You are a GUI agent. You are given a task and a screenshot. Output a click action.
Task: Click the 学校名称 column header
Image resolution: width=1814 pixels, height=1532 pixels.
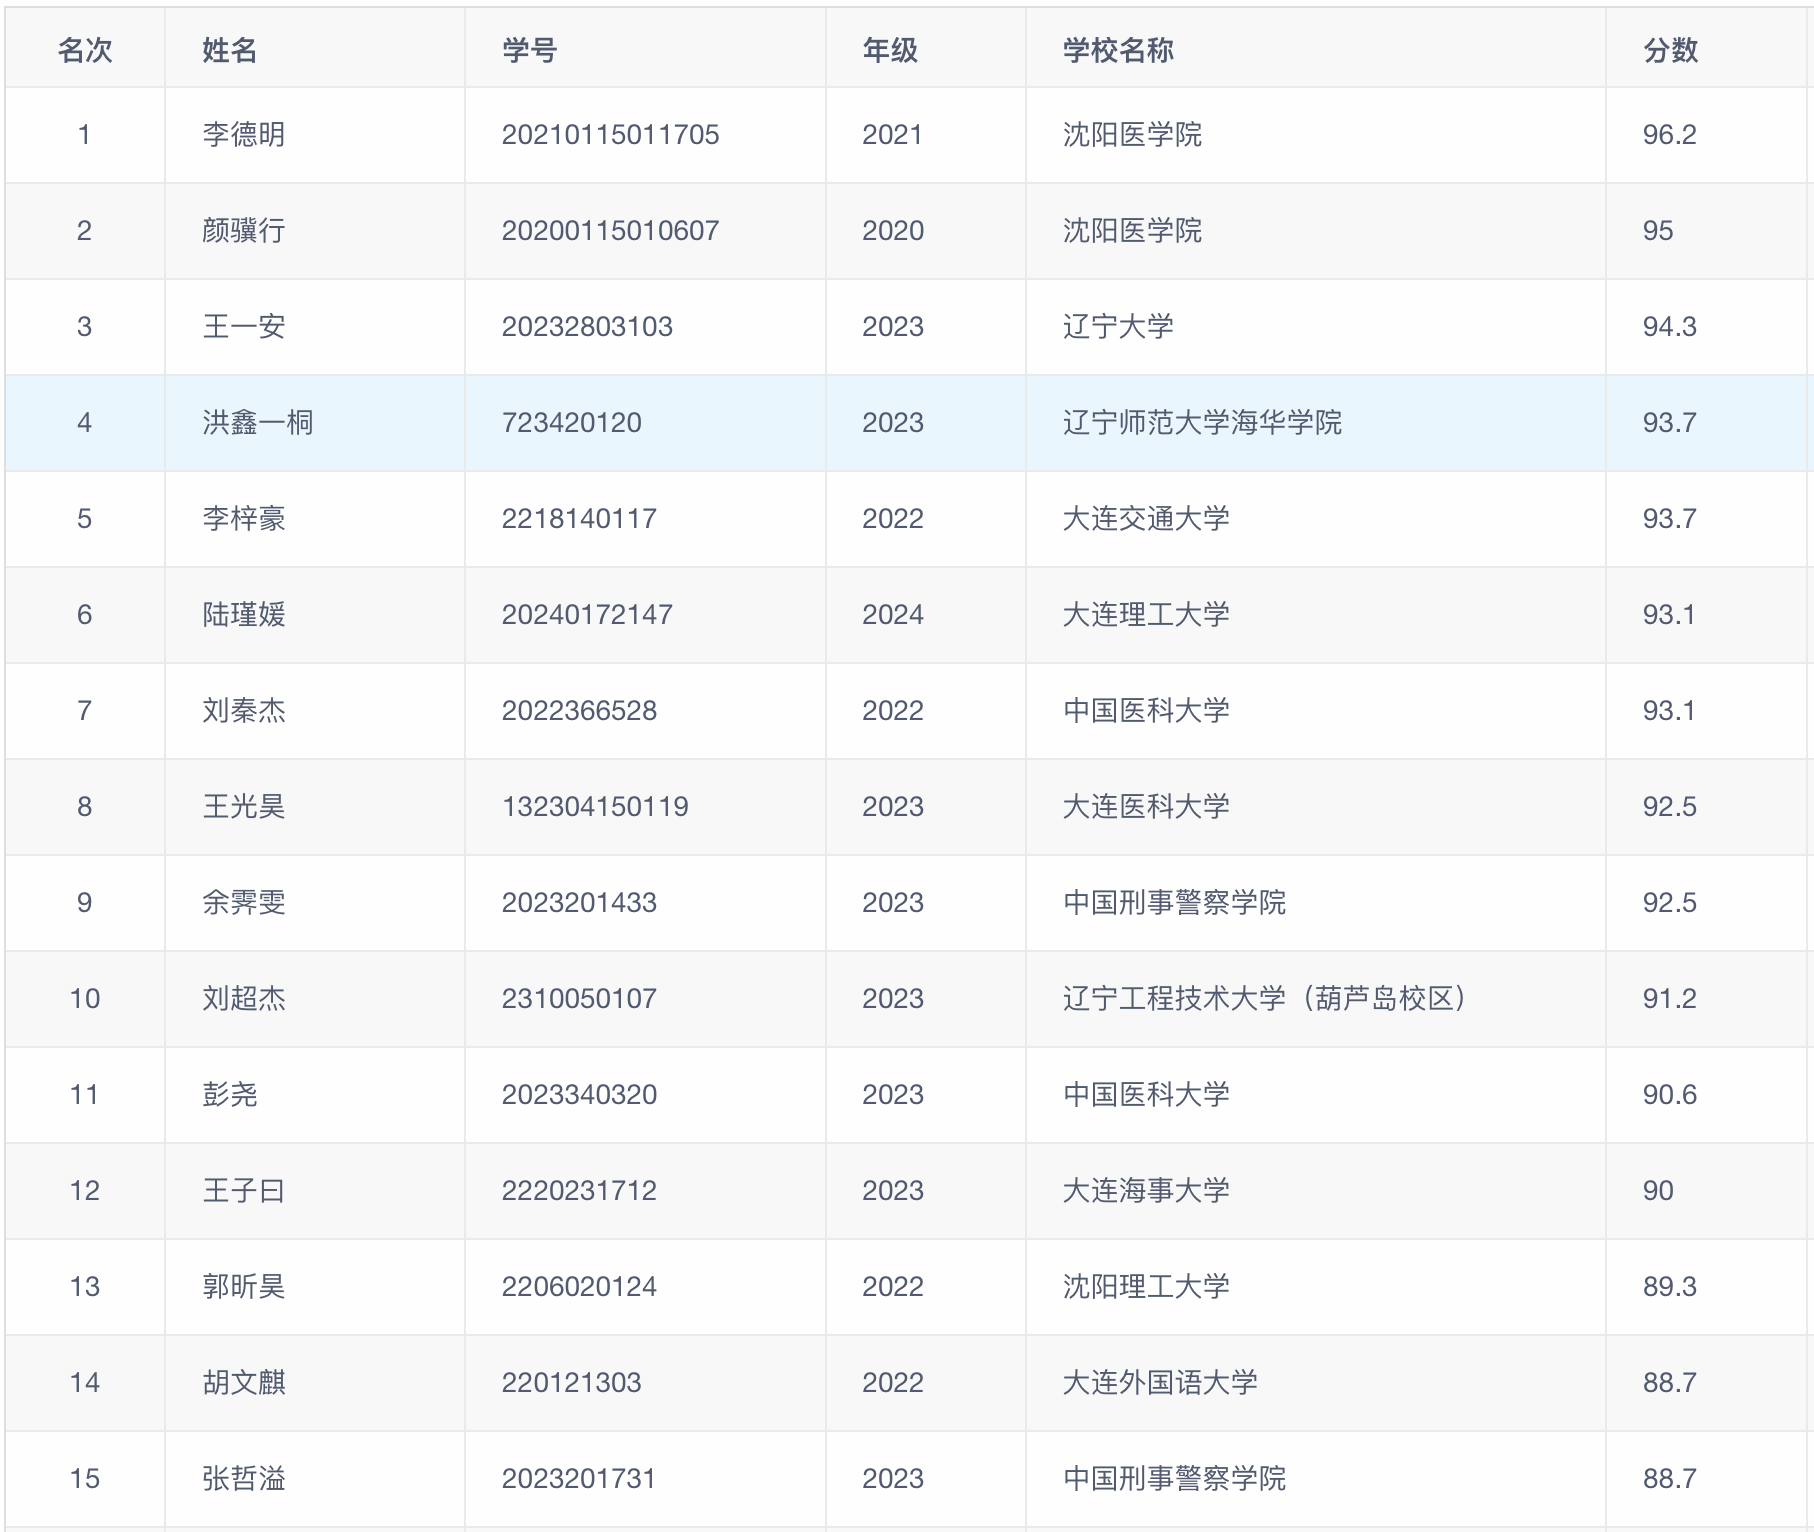[x=1118, y=50]
